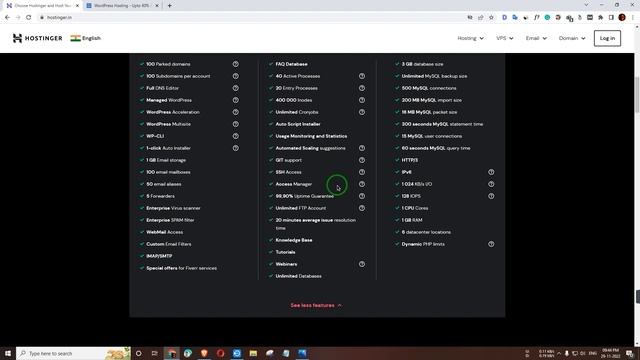The height and width of the screenshot is (360, 640).
Task: Click help icon next to 400 000 Inodes
Action: (362, 100)
